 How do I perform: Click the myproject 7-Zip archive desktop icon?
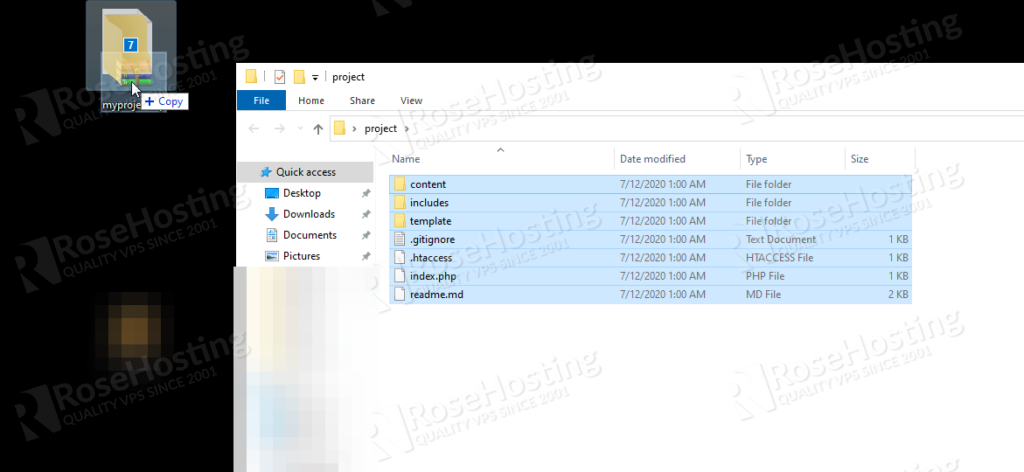pyautogui.click(x=131, y=55)
